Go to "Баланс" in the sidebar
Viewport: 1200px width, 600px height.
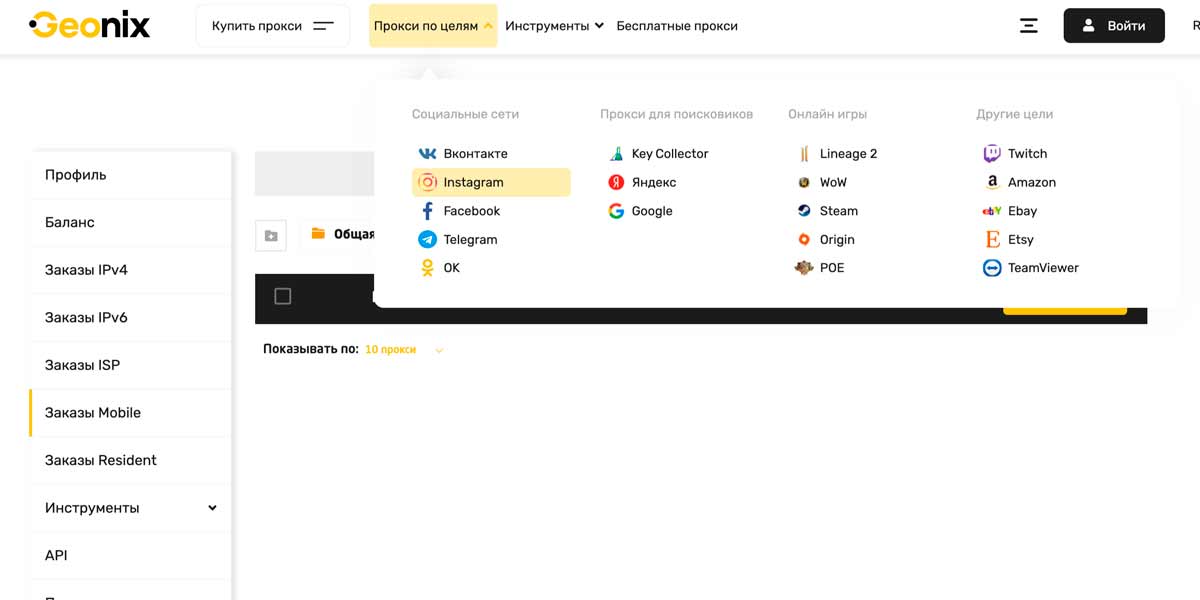pos(70,222)
